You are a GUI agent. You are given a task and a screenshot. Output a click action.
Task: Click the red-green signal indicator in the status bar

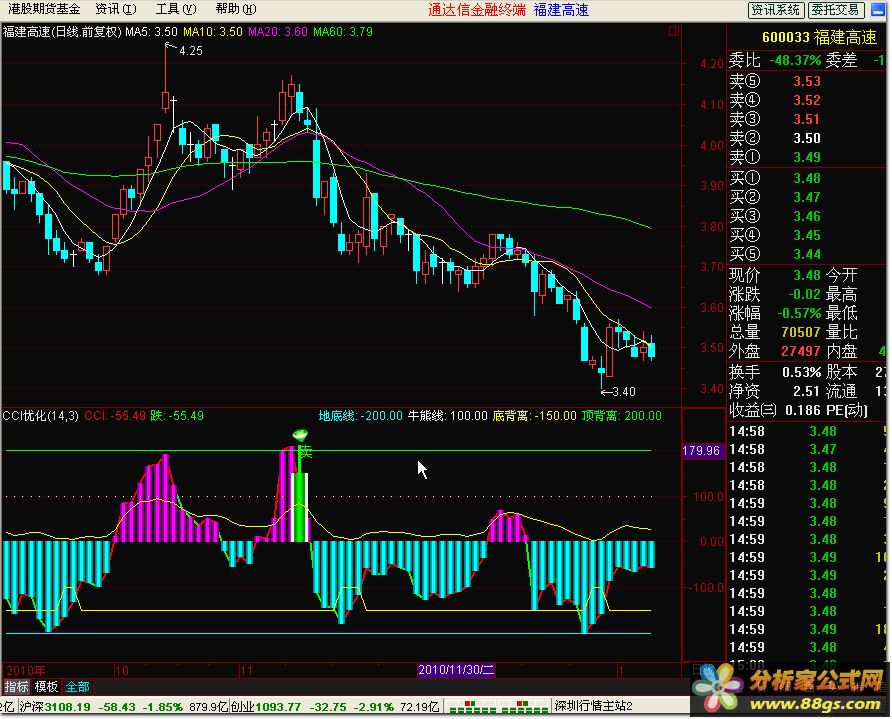click(497, 706)
